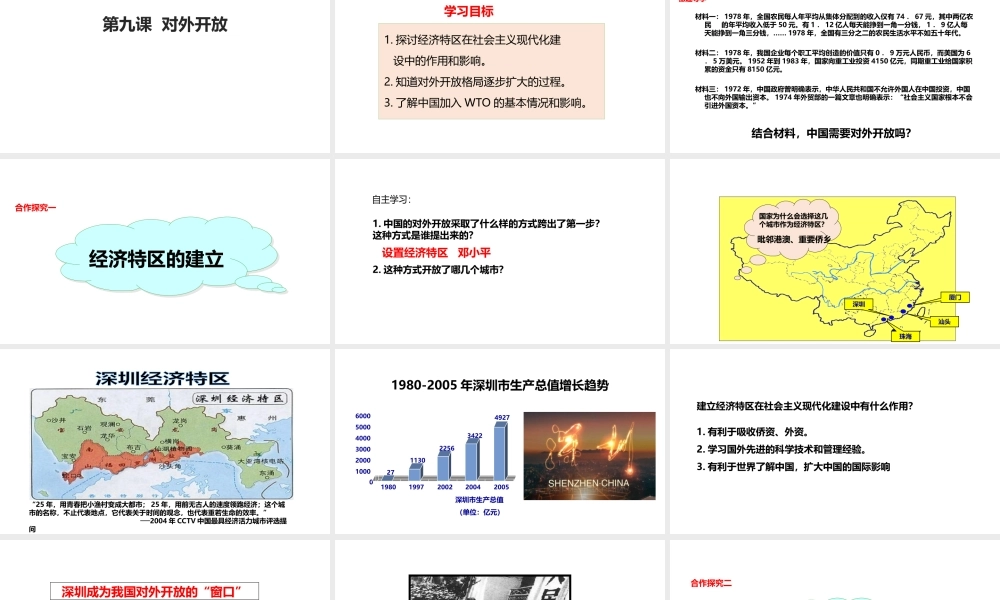The image size is (1000, 600).
Task: Open the 深圳经济特区 map slide
Action: [165, 441]
